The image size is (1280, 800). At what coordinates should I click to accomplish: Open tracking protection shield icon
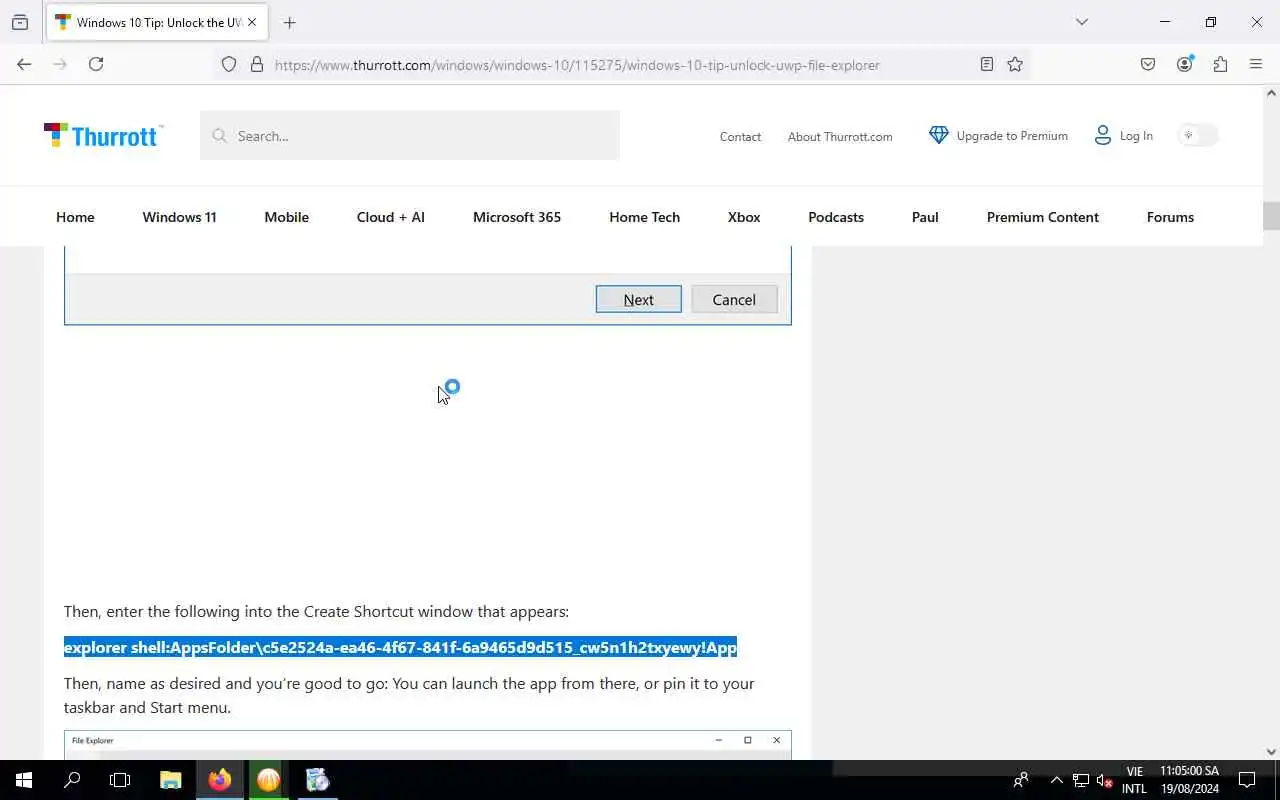(x=229, y=64)
